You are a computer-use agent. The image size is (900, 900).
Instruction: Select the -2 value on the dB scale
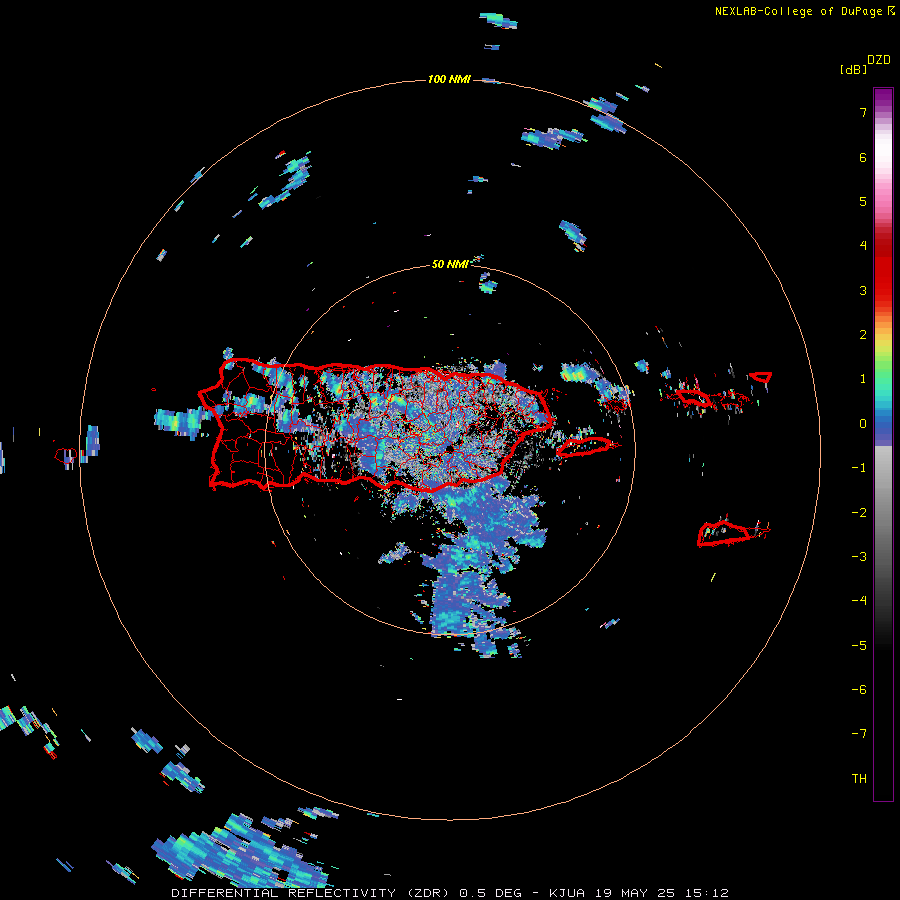coord(859,513)
